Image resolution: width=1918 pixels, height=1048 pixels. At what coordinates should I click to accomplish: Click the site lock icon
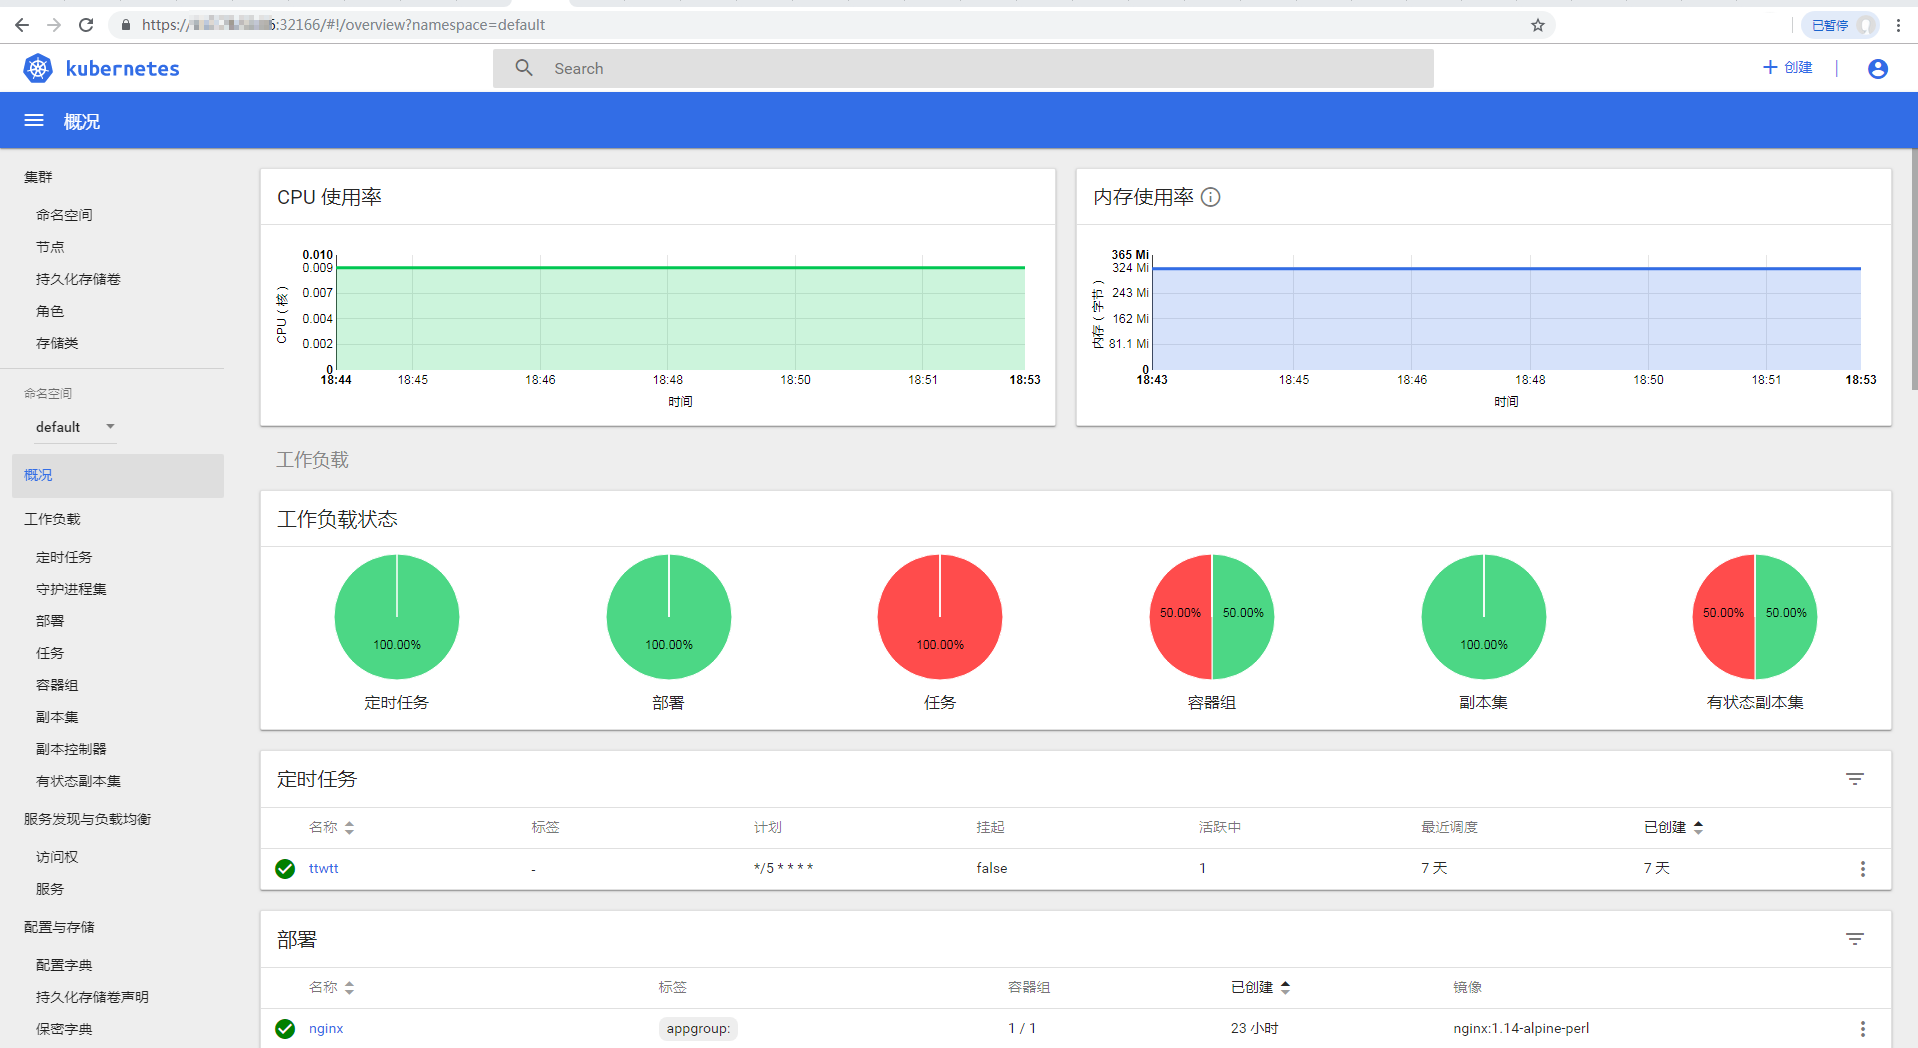(125, 25)
